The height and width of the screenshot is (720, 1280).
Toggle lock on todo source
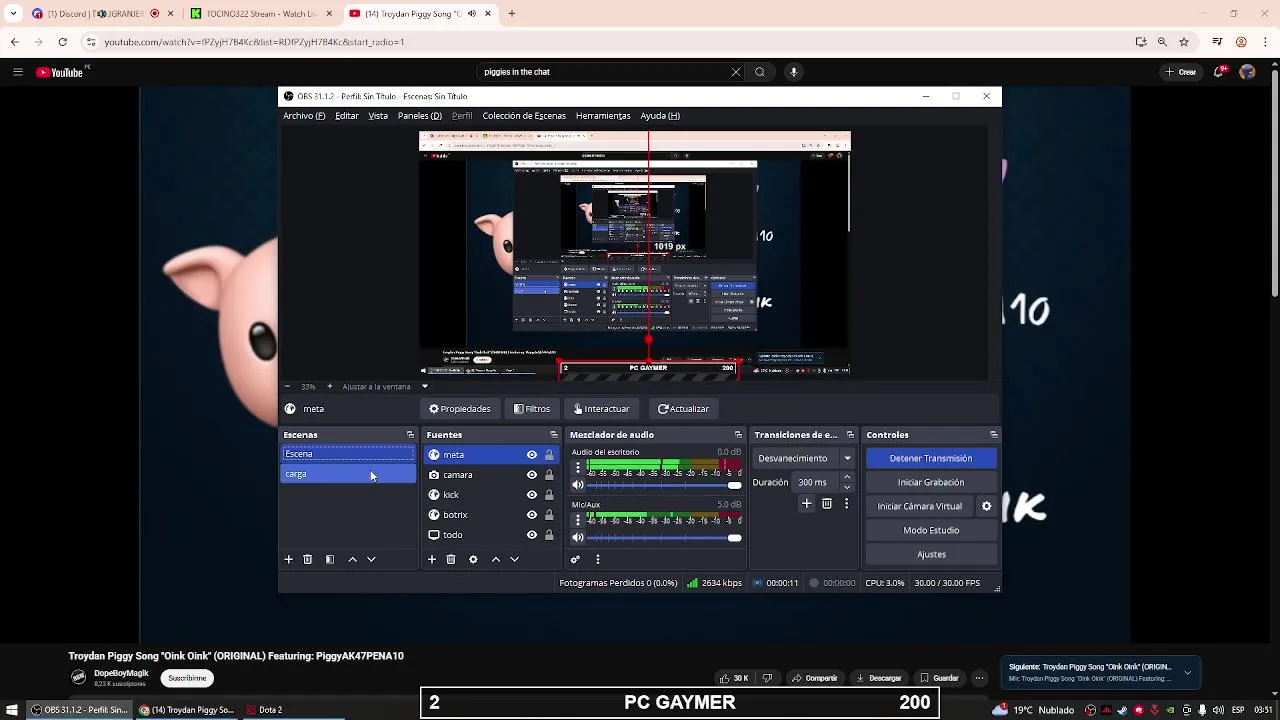tap(549, 535)
